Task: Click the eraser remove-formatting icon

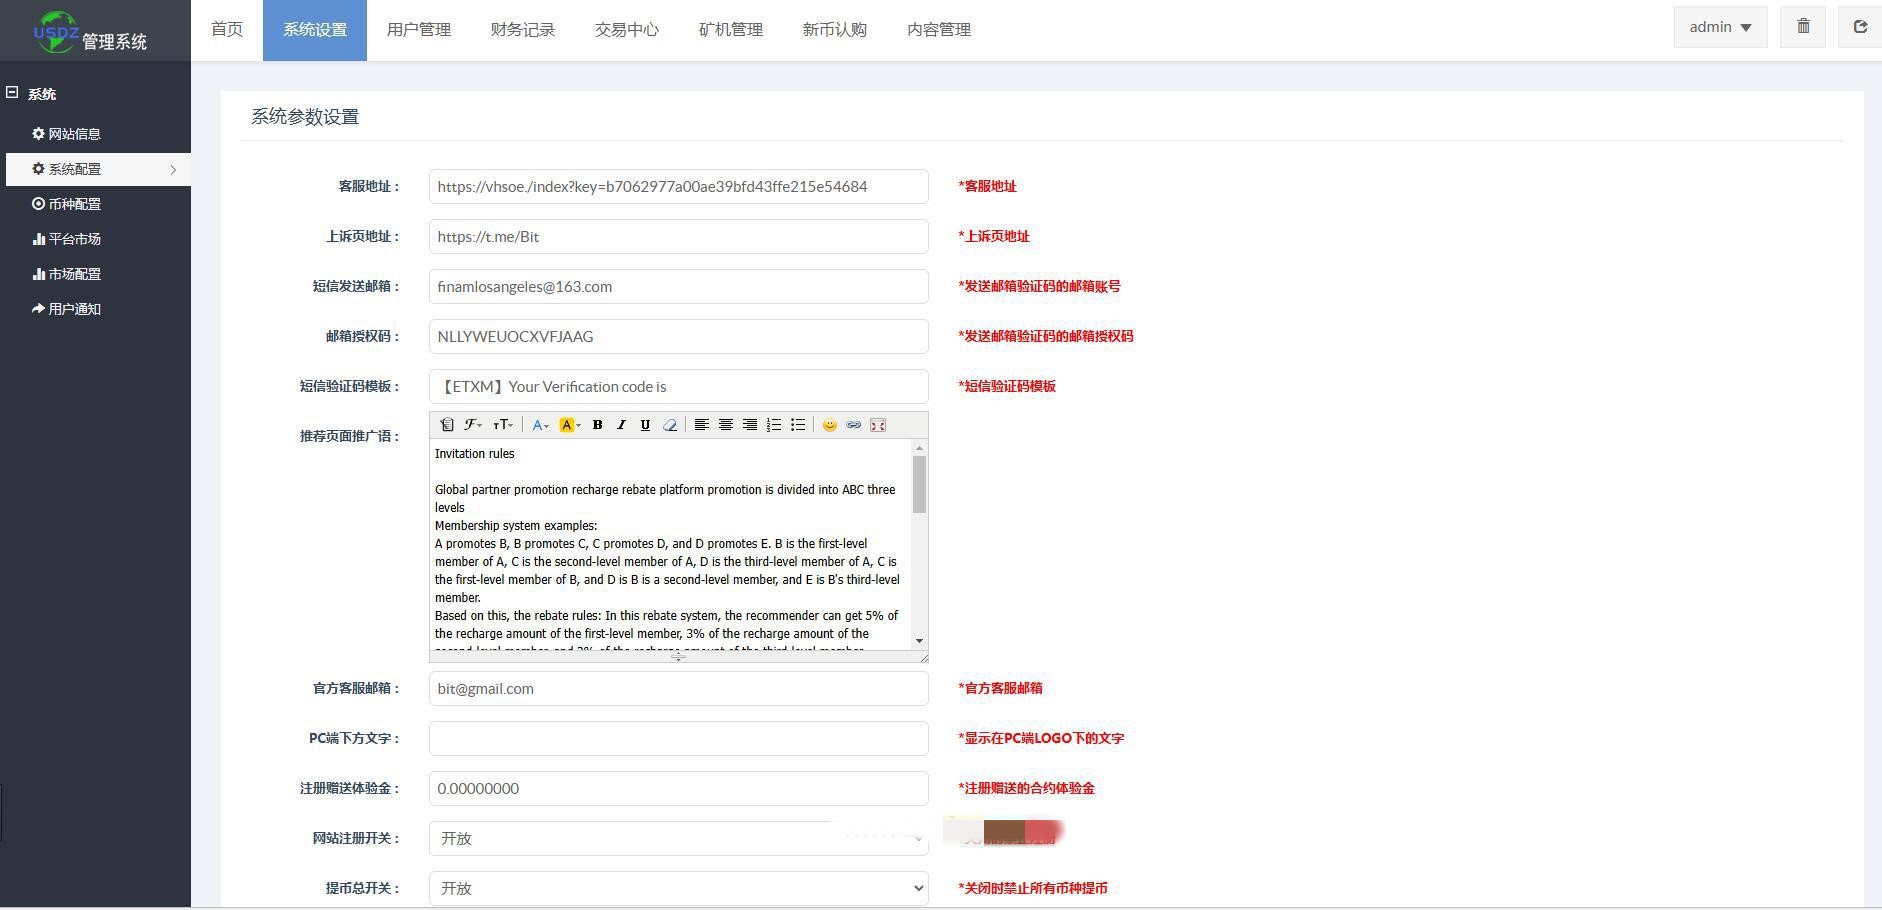Action: coord(670,425)
